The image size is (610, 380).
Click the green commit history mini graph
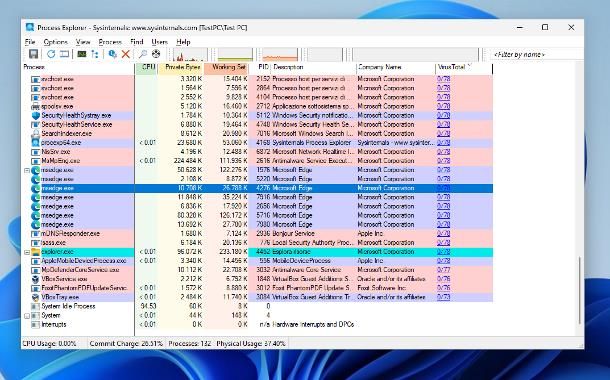click(x=235, y=54)
